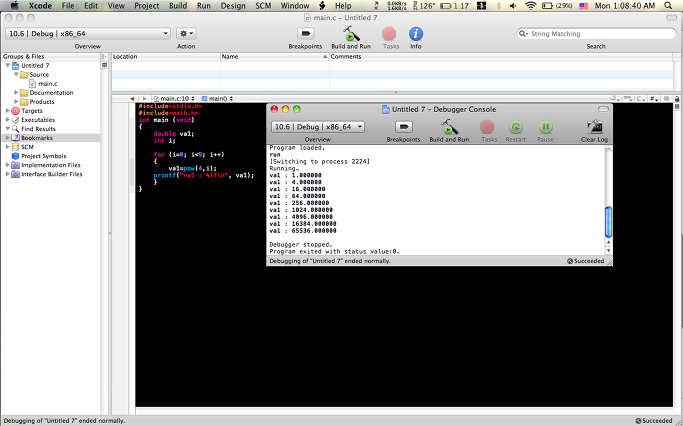Open the main window Overview popup 10.6 | Debug | x86_64
Image resolution: width=683 pixels, height=426 pixels.
[x=88, y=34]
